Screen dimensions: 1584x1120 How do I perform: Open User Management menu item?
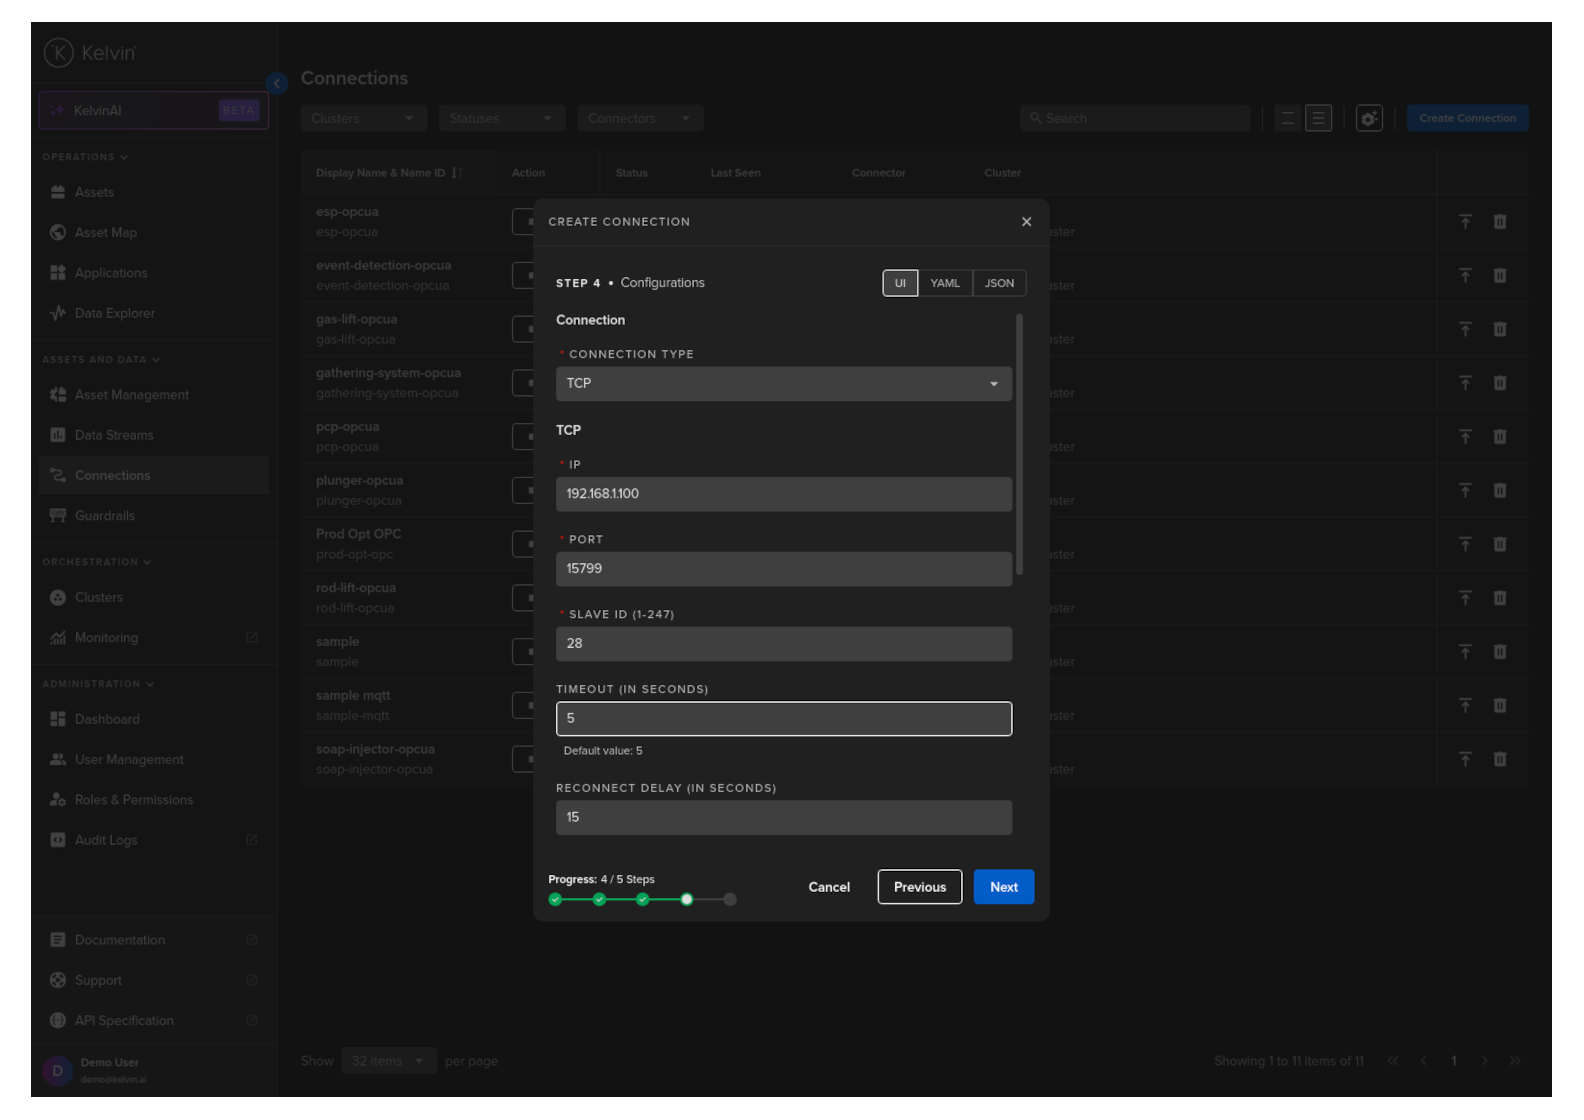[x=129, y=759]
